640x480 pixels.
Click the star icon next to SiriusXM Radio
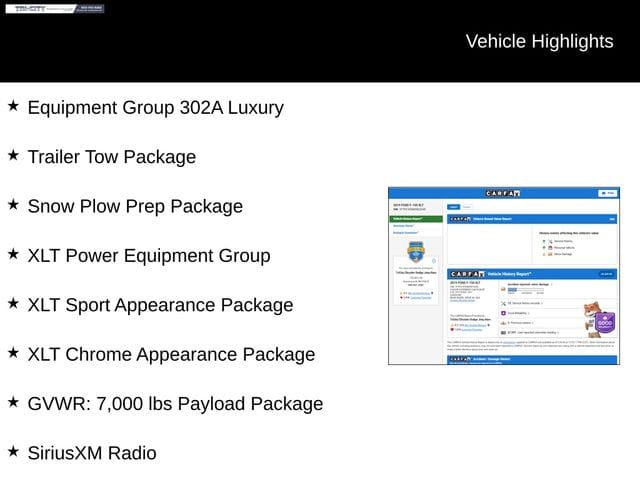13,451
